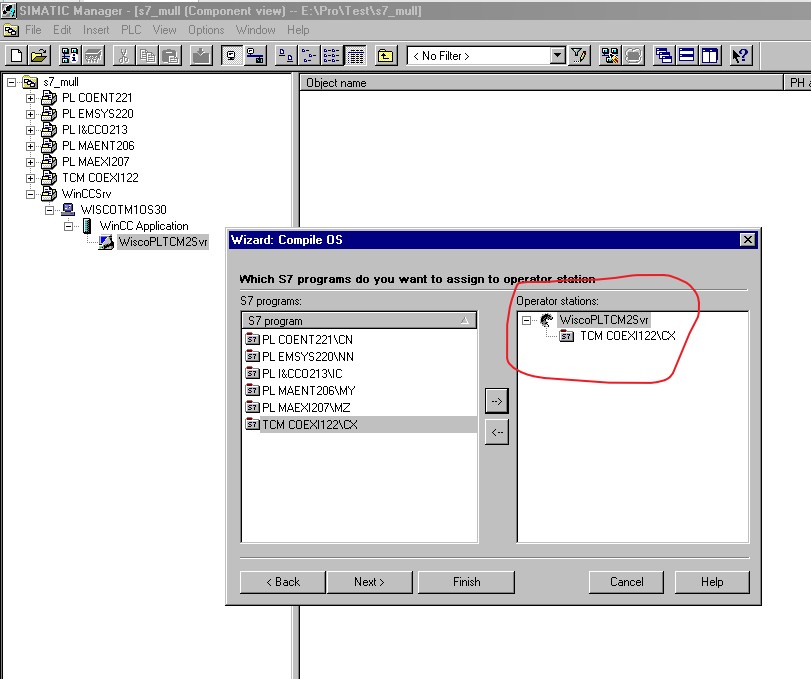Toggle the Online view toolbar icon
This screenshot has height=679, width=811.
pos(231,55)
